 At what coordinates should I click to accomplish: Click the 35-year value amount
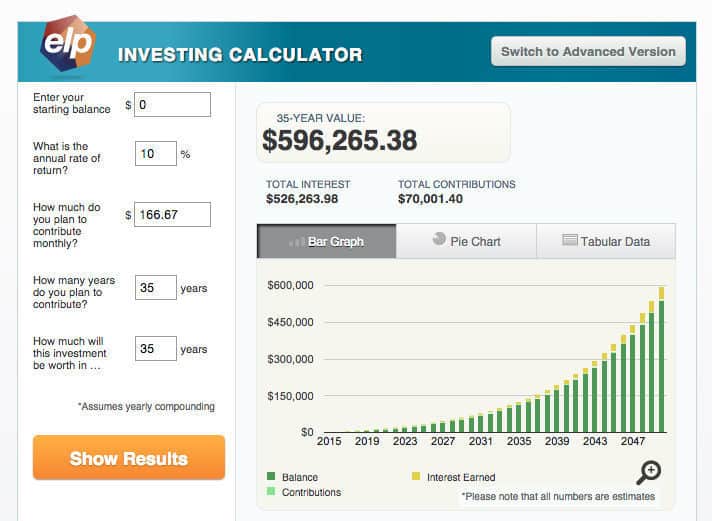click(339, 141)
